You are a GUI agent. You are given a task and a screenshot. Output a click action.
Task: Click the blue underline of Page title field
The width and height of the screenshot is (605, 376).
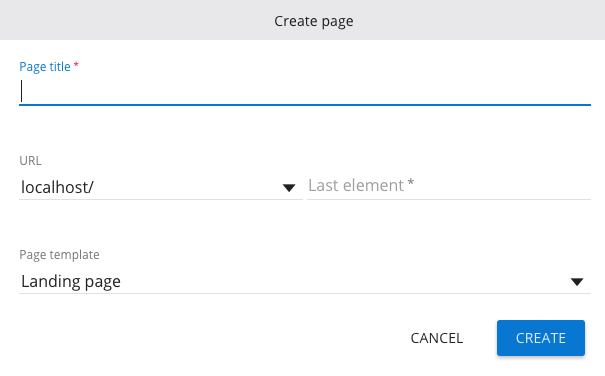[305, 105]
